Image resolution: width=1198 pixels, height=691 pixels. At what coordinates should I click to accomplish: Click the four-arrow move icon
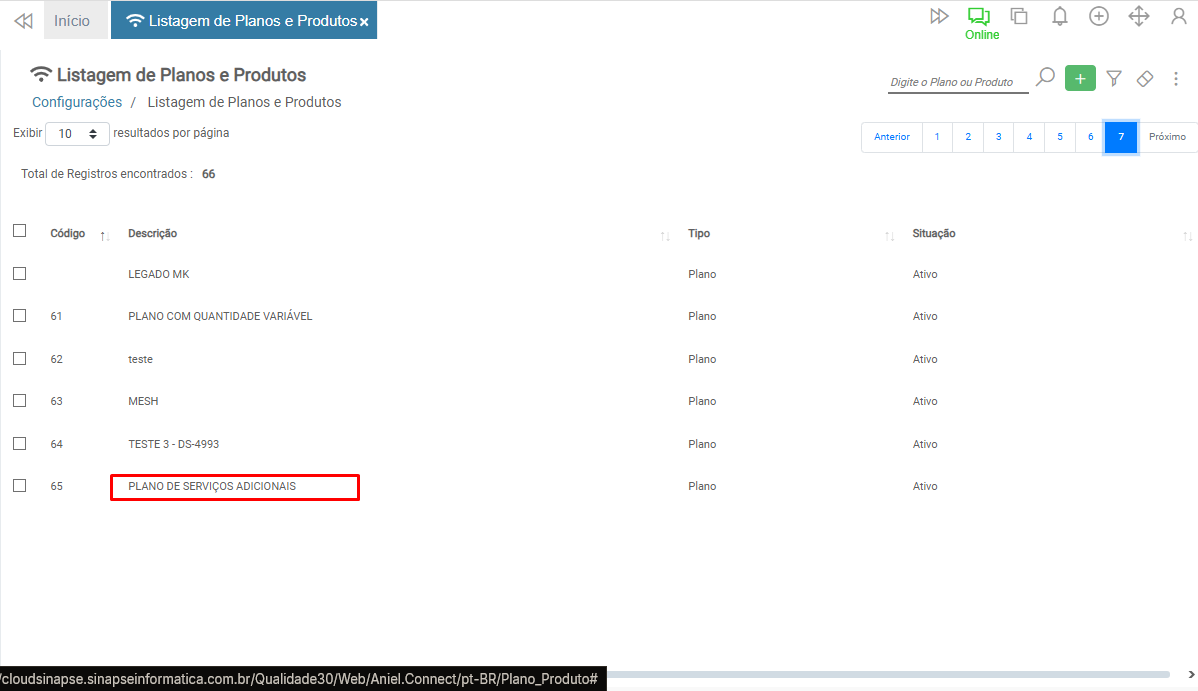point(1138,16)
